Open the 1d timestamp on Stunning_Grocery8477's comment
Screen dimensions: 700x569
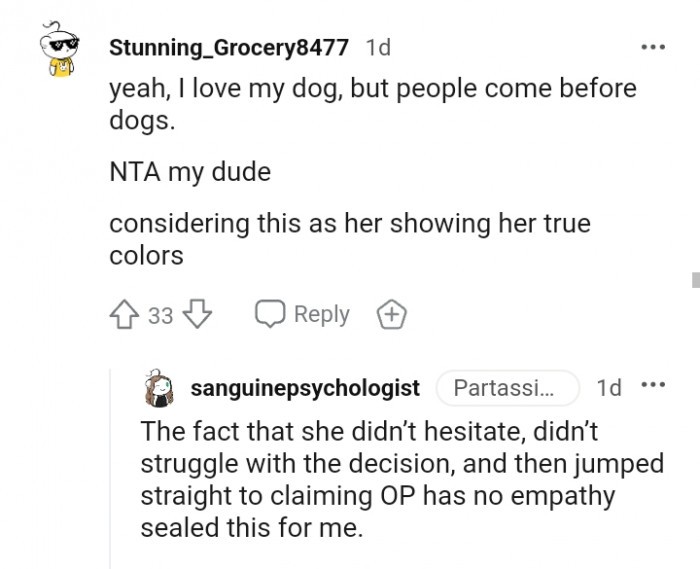(380, 47)
